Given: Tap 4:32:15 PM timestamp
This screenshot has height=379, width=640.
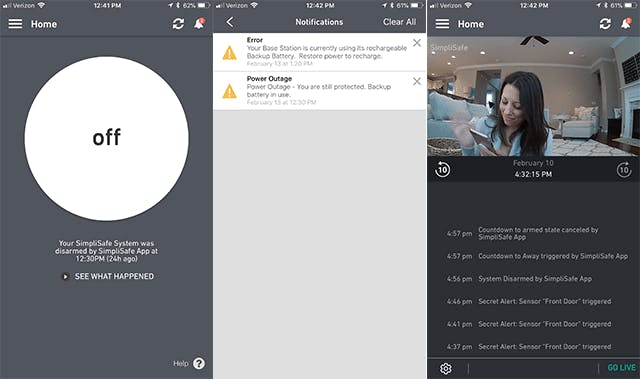Looking at the screenshot, I should pyautogui.click(x=533, y=174).
